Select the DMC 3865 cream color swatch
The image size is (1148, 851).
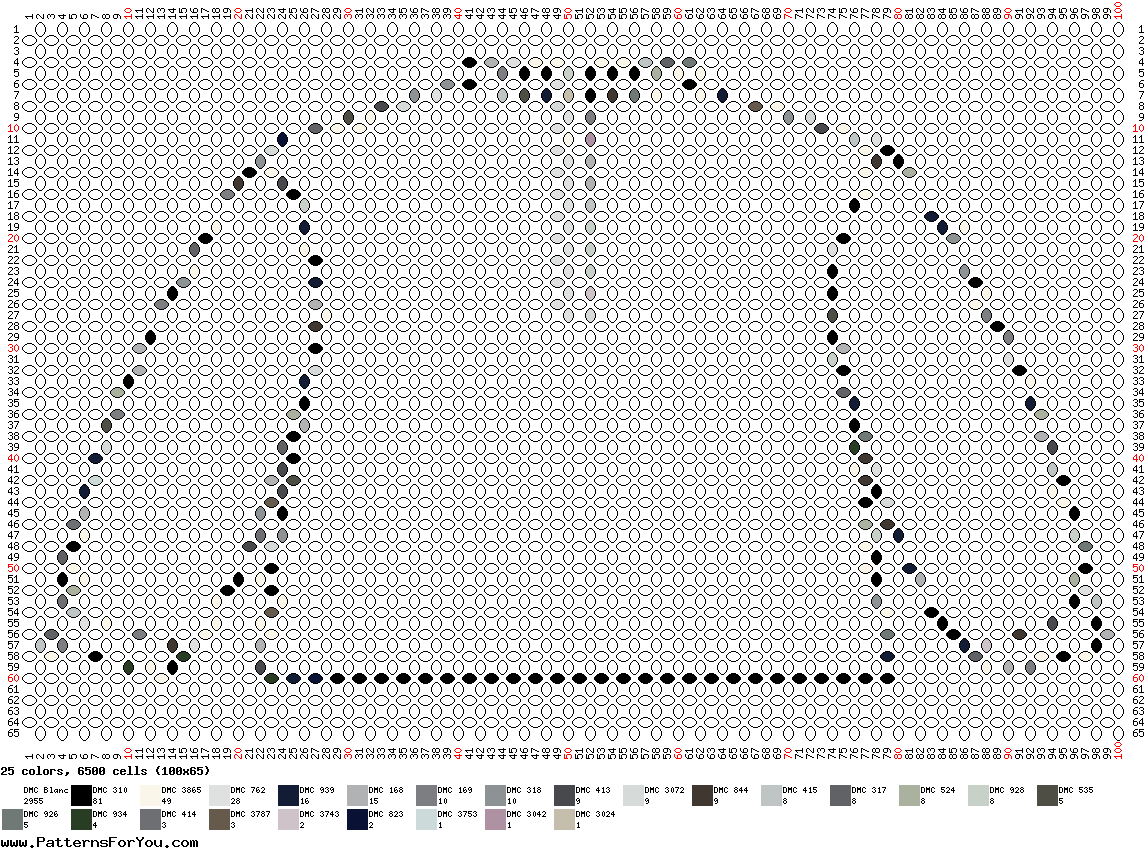tap(149, 795)
